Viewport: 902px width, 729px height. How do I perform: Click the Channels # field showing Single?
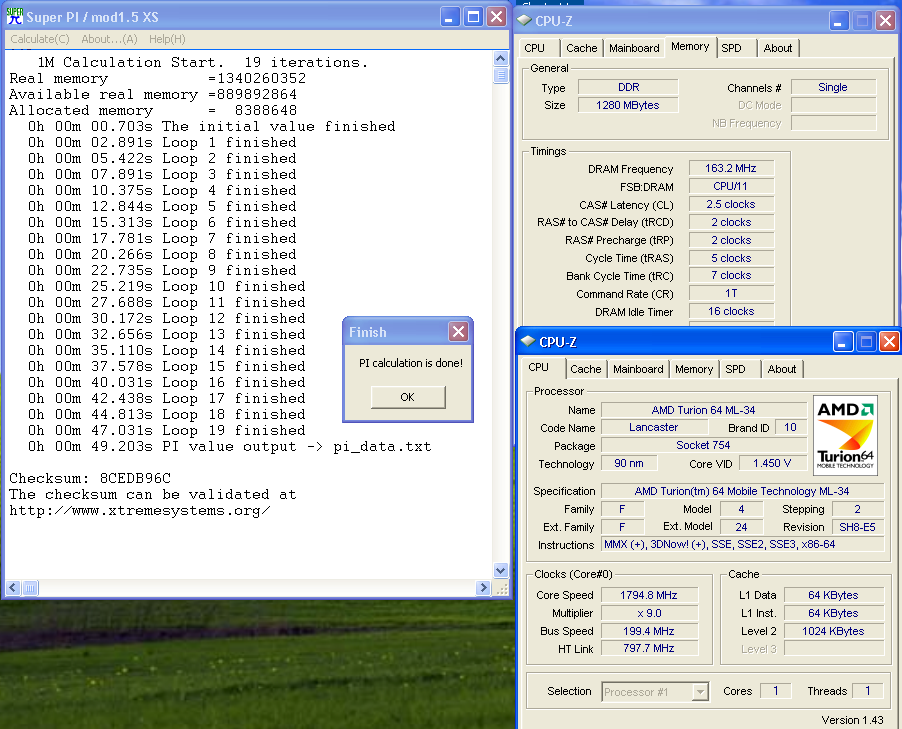pyautogui.click(x=833, y=87)
